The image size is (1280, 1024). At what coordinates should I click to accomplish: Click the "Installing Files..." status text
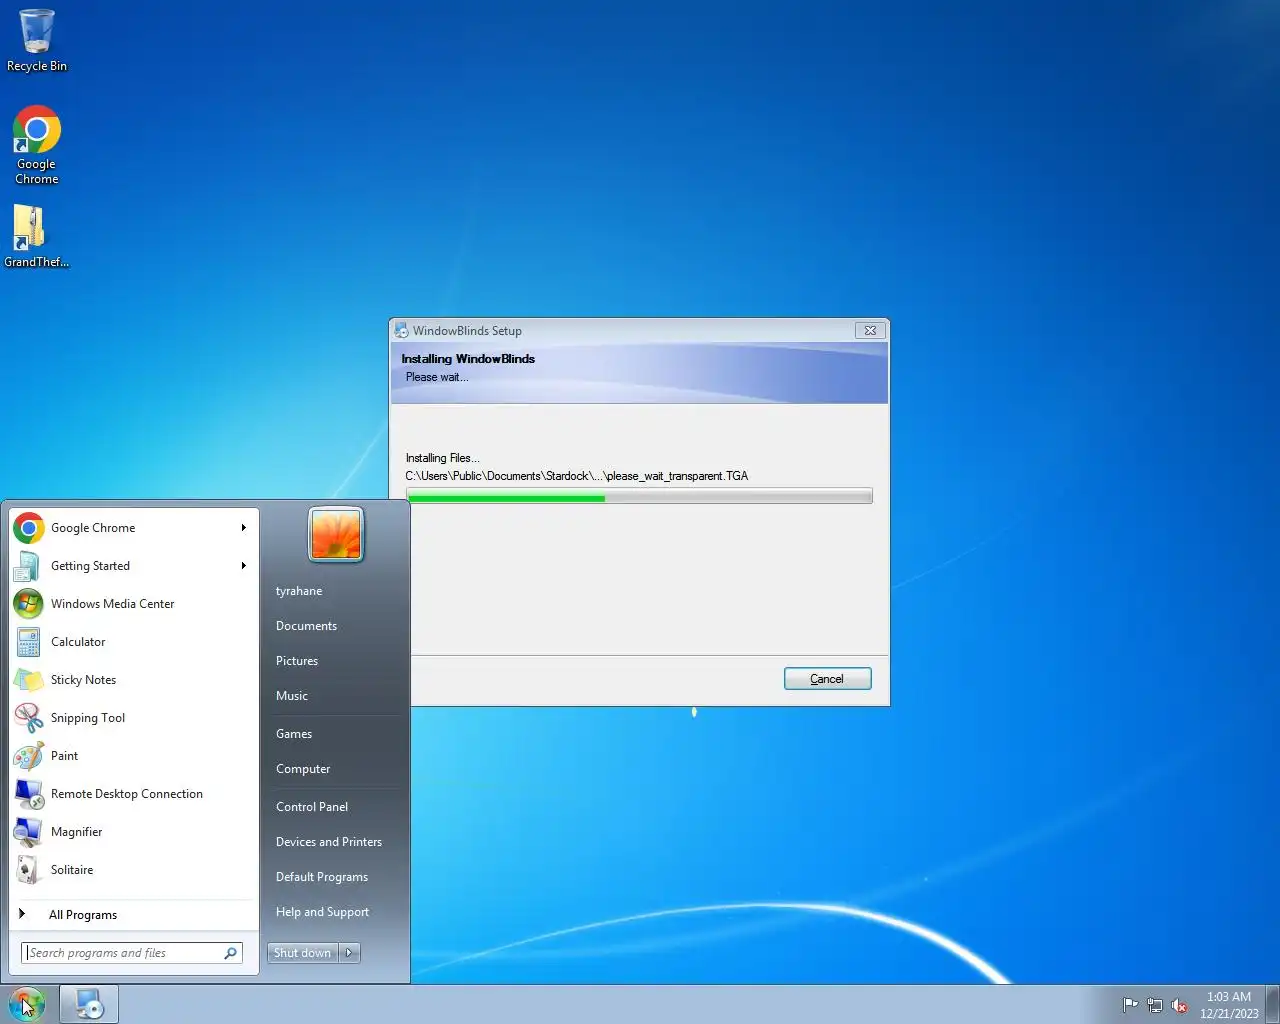coord(442,458)
